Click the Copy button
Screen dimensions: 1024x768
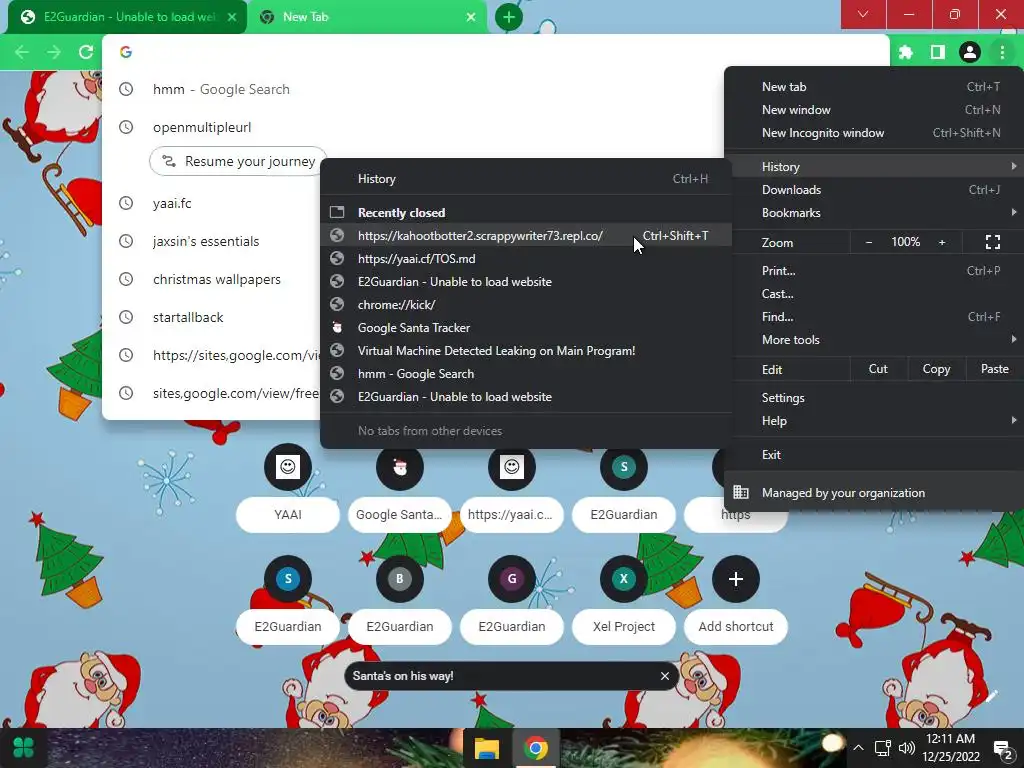pyautogui.click(x=936, y=369)
